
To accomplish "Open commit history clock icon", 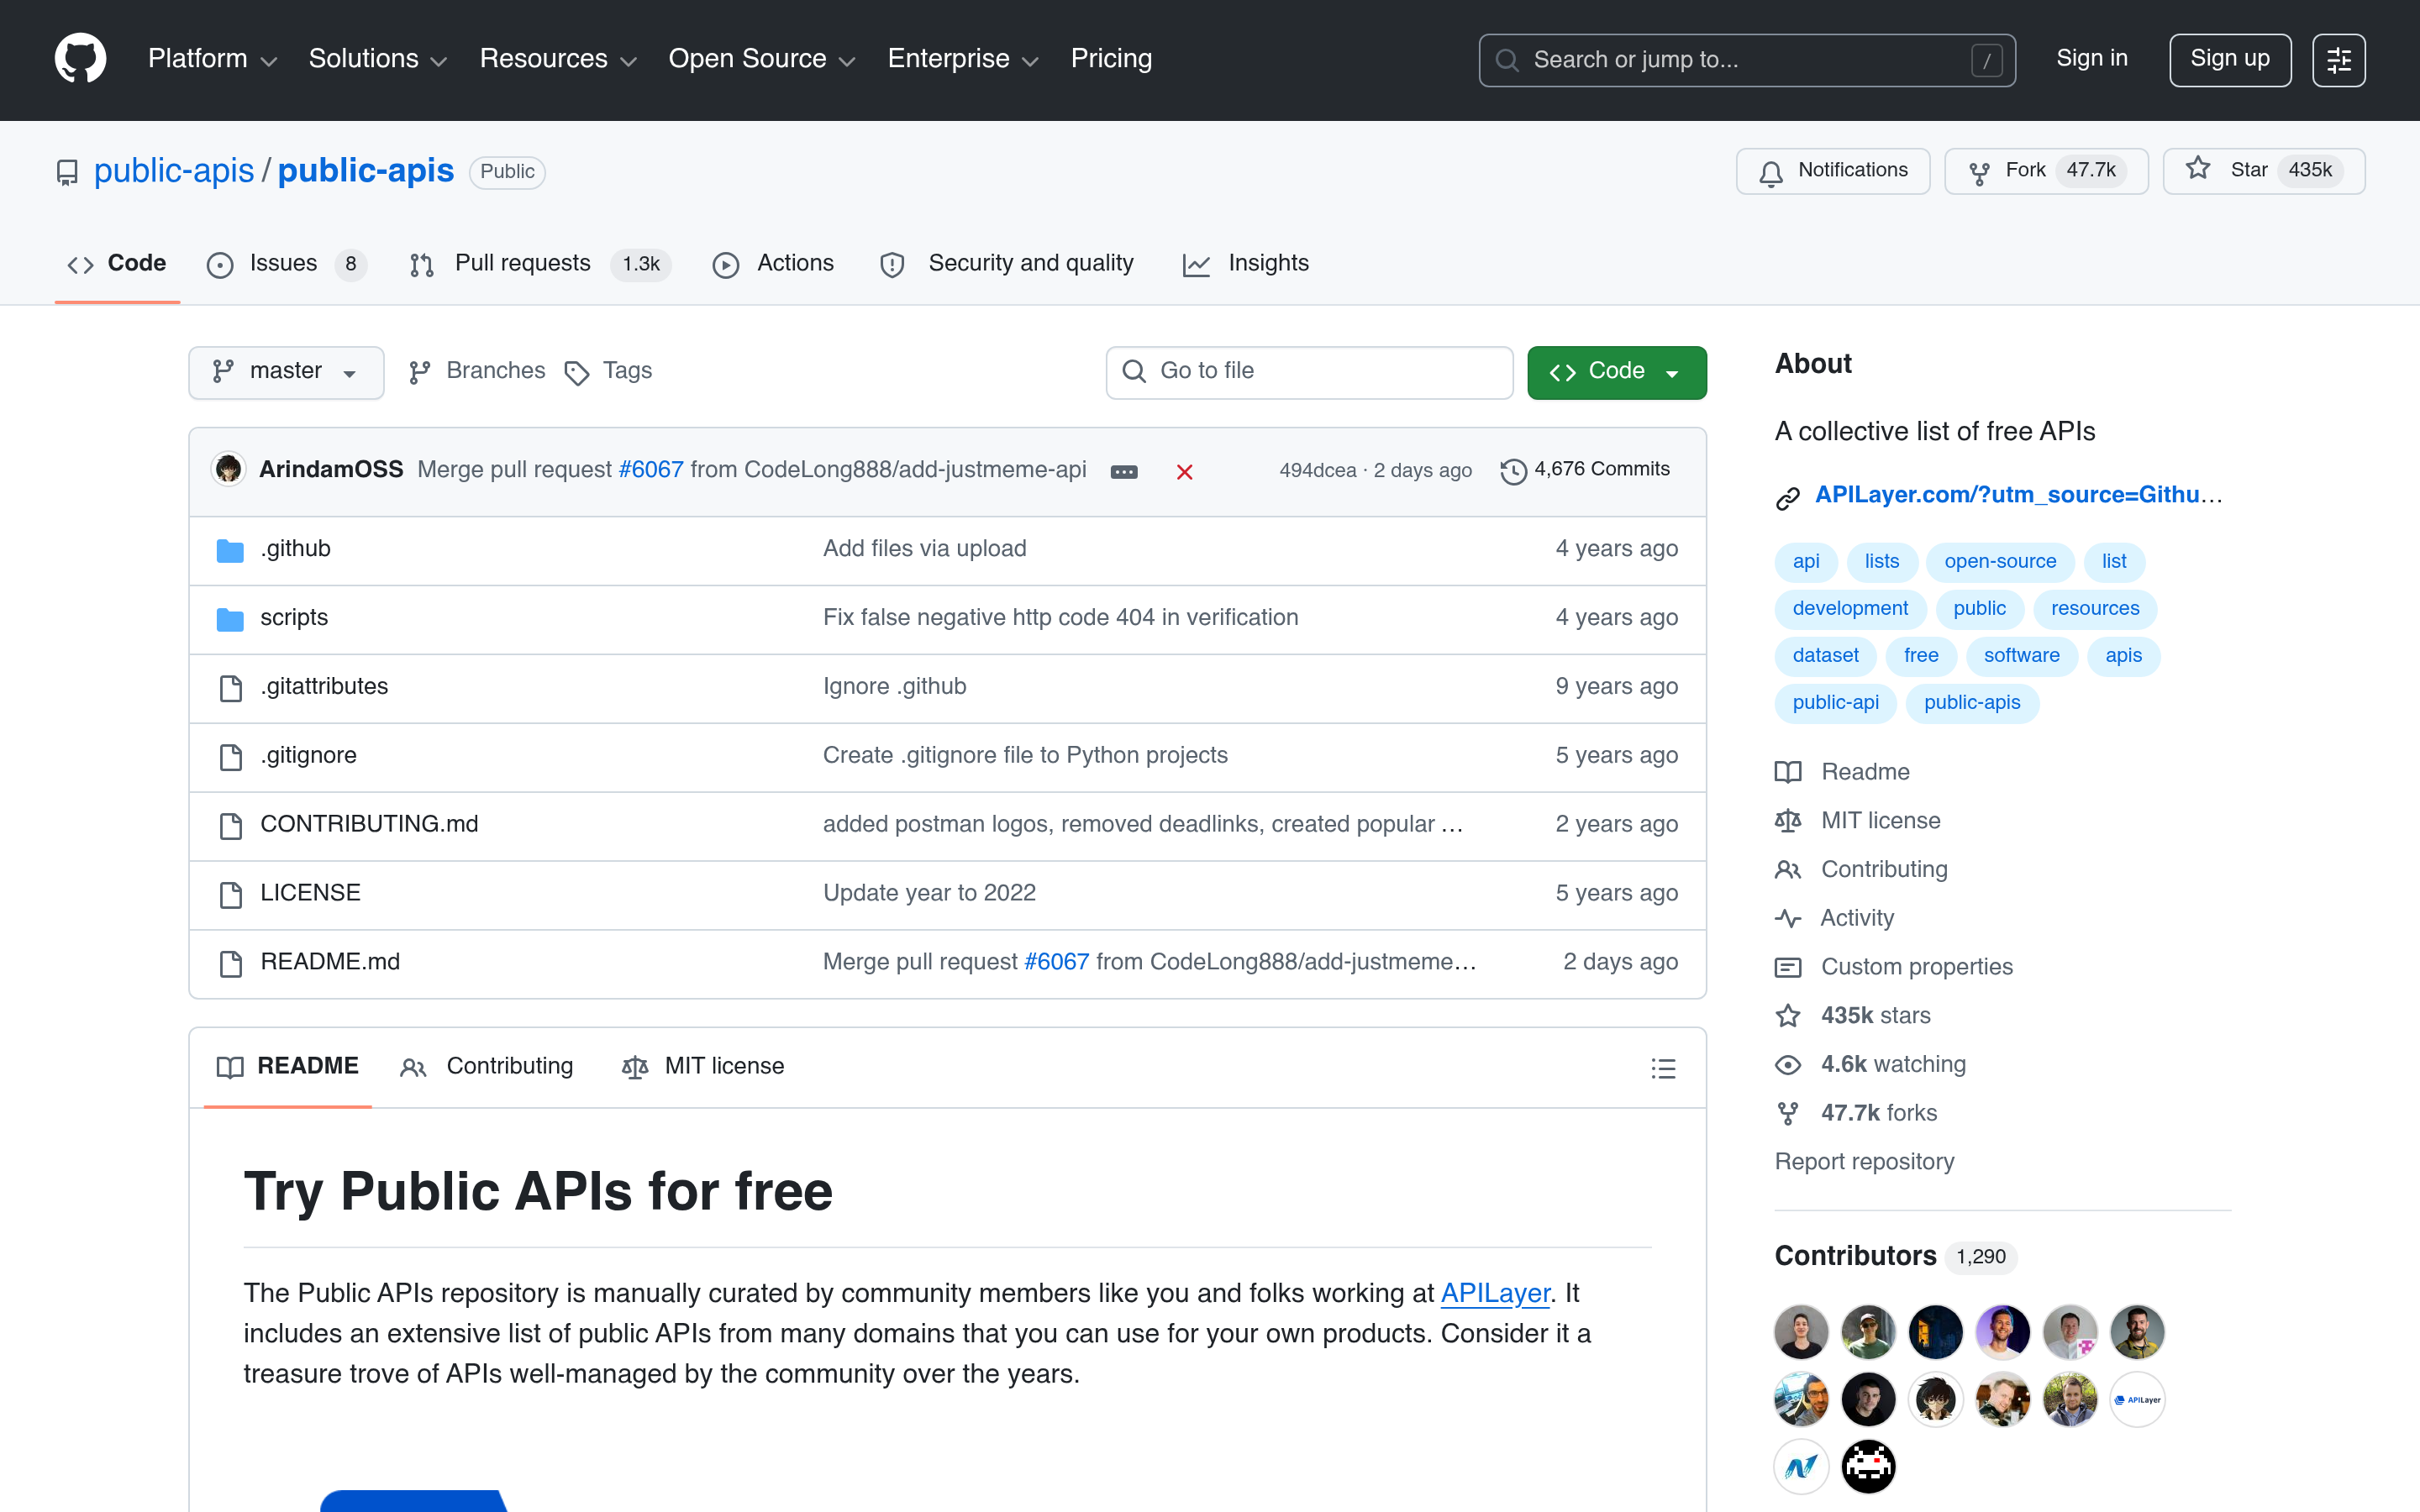I will pyautogui.click(x=1513, y=470).
